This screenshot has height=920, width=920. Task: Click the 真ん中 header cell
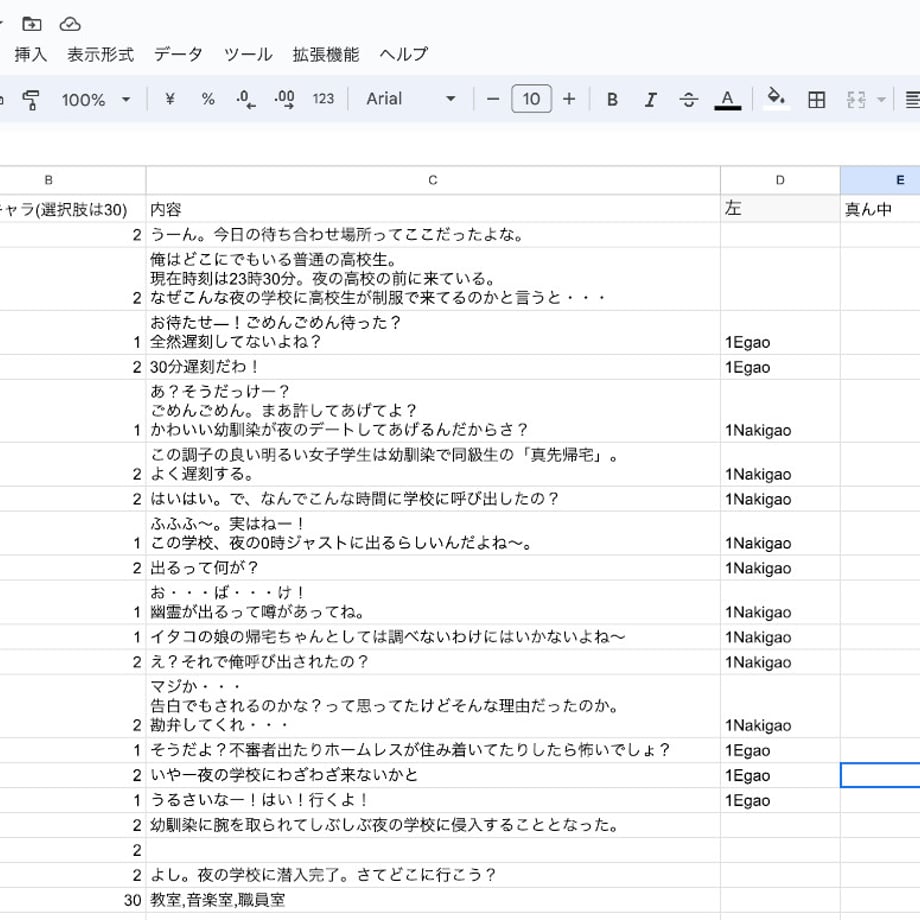880,209
